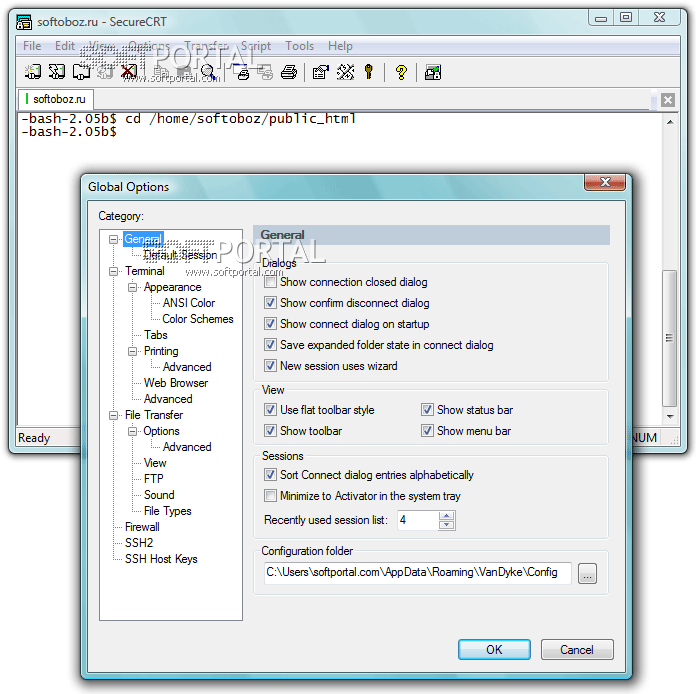
Task: Collapse the Appearance tree node
Action: click(132, 287)
